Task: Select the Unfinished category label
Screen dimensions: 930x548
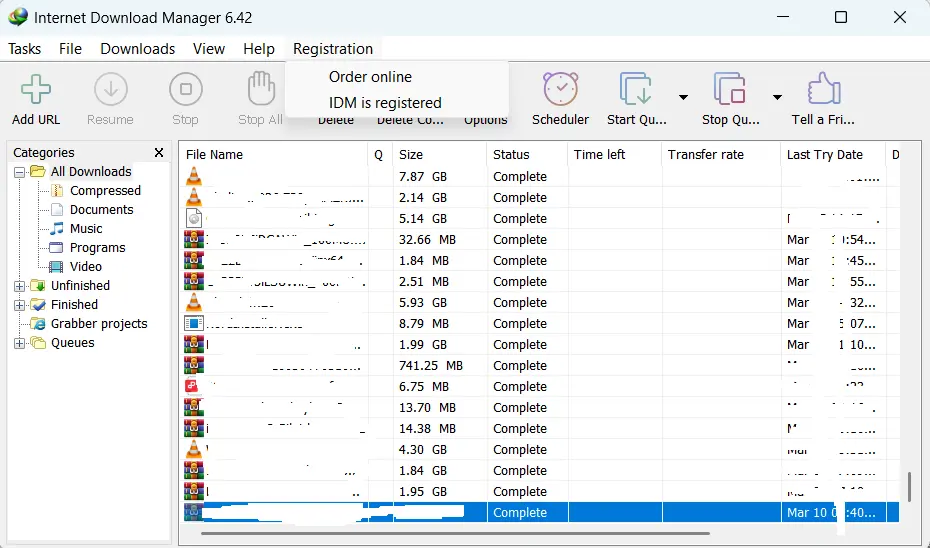Action: click(x=80, y=286)
